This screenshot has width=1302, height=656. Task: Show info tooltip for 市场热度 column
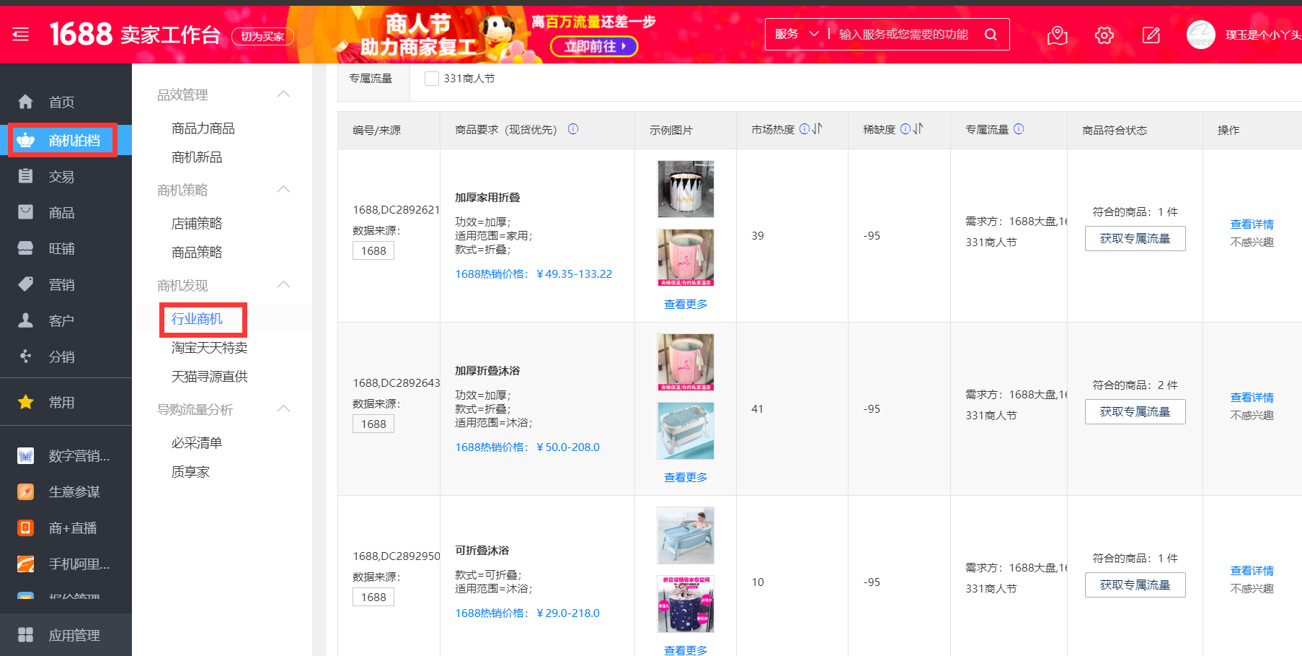point(804,129)
